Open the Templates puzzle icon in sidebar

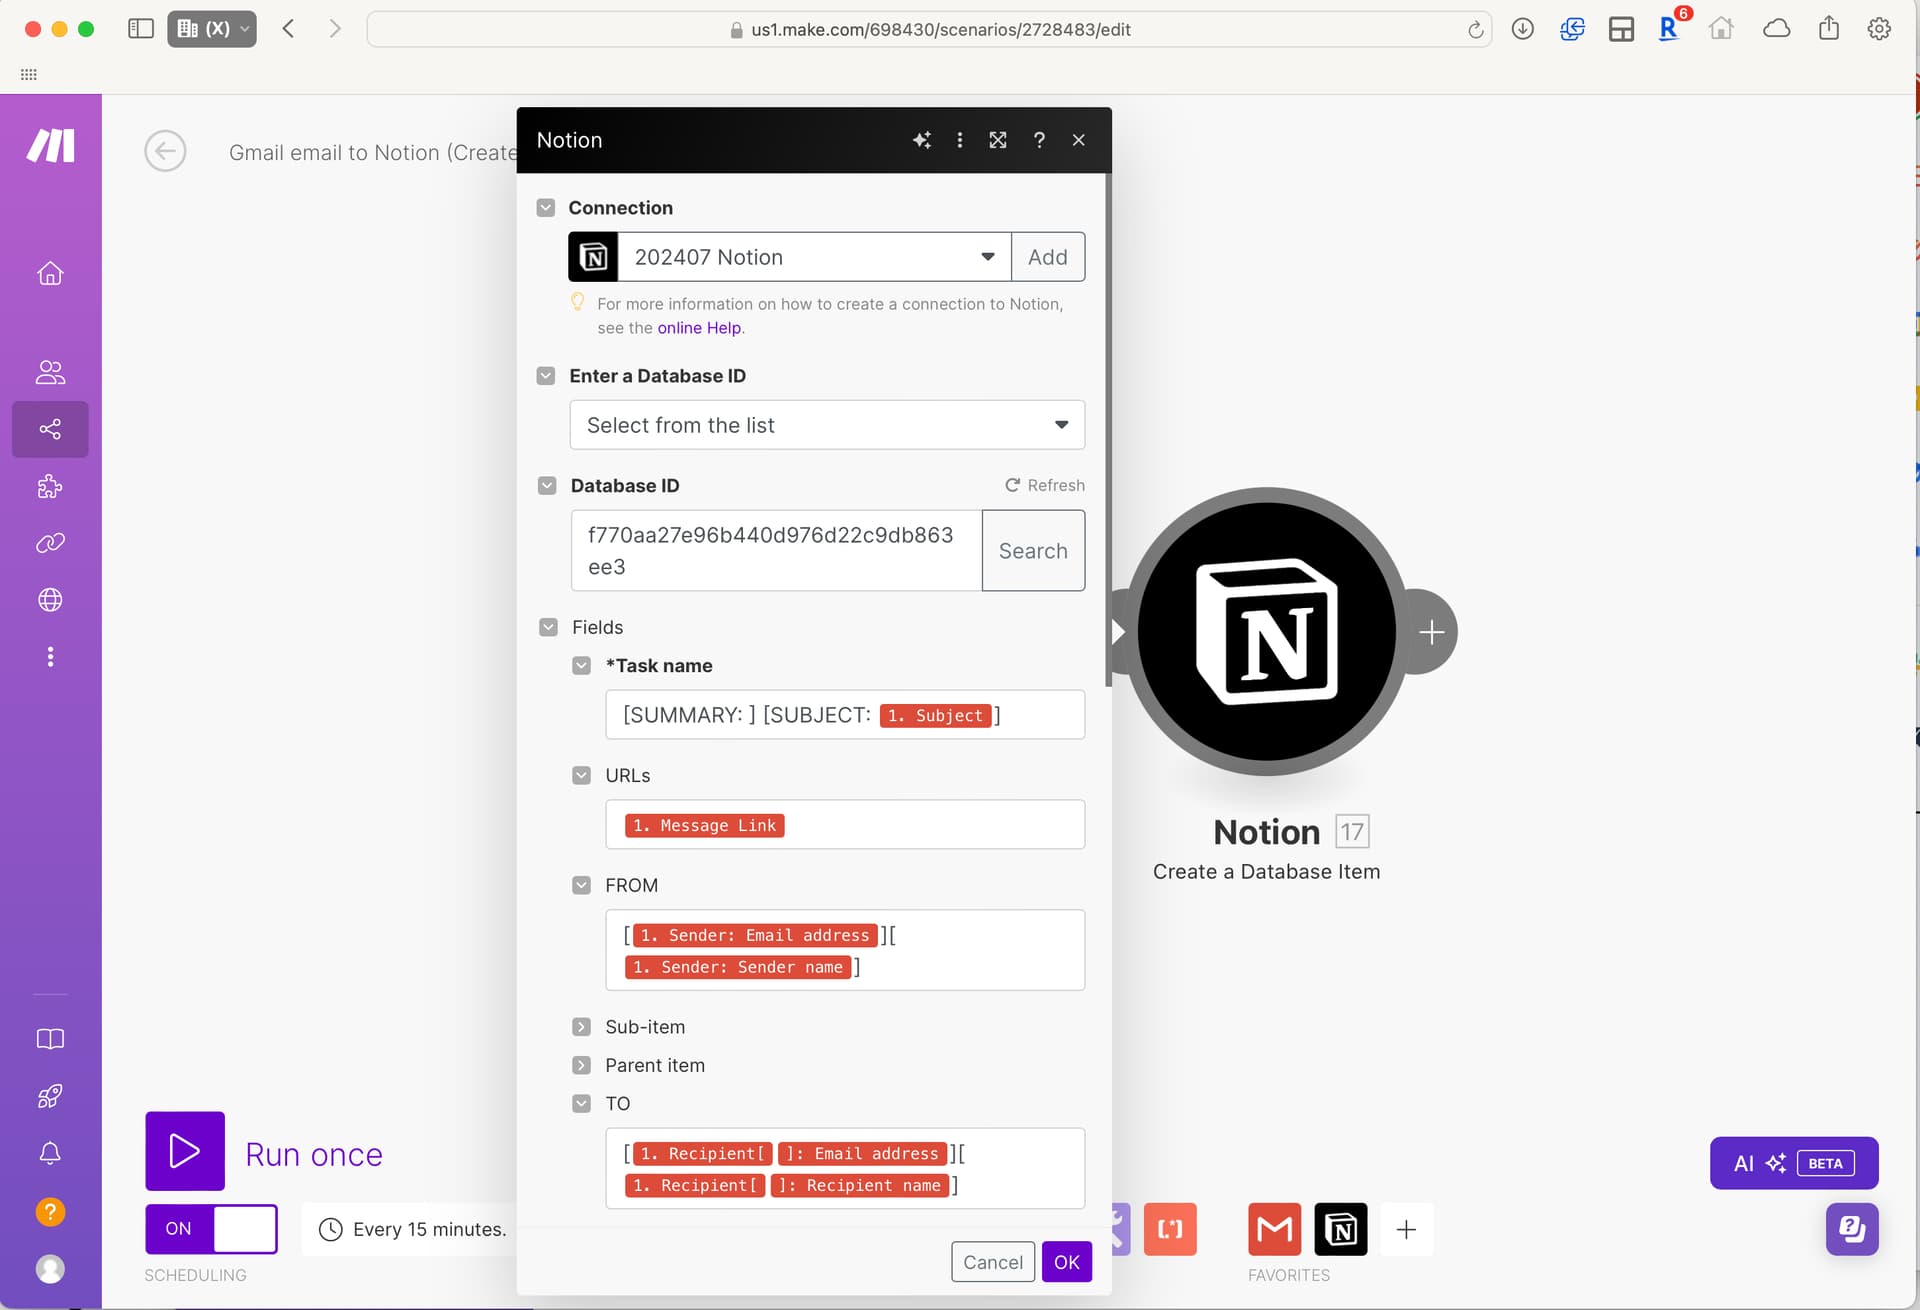(x=50, y=487)
